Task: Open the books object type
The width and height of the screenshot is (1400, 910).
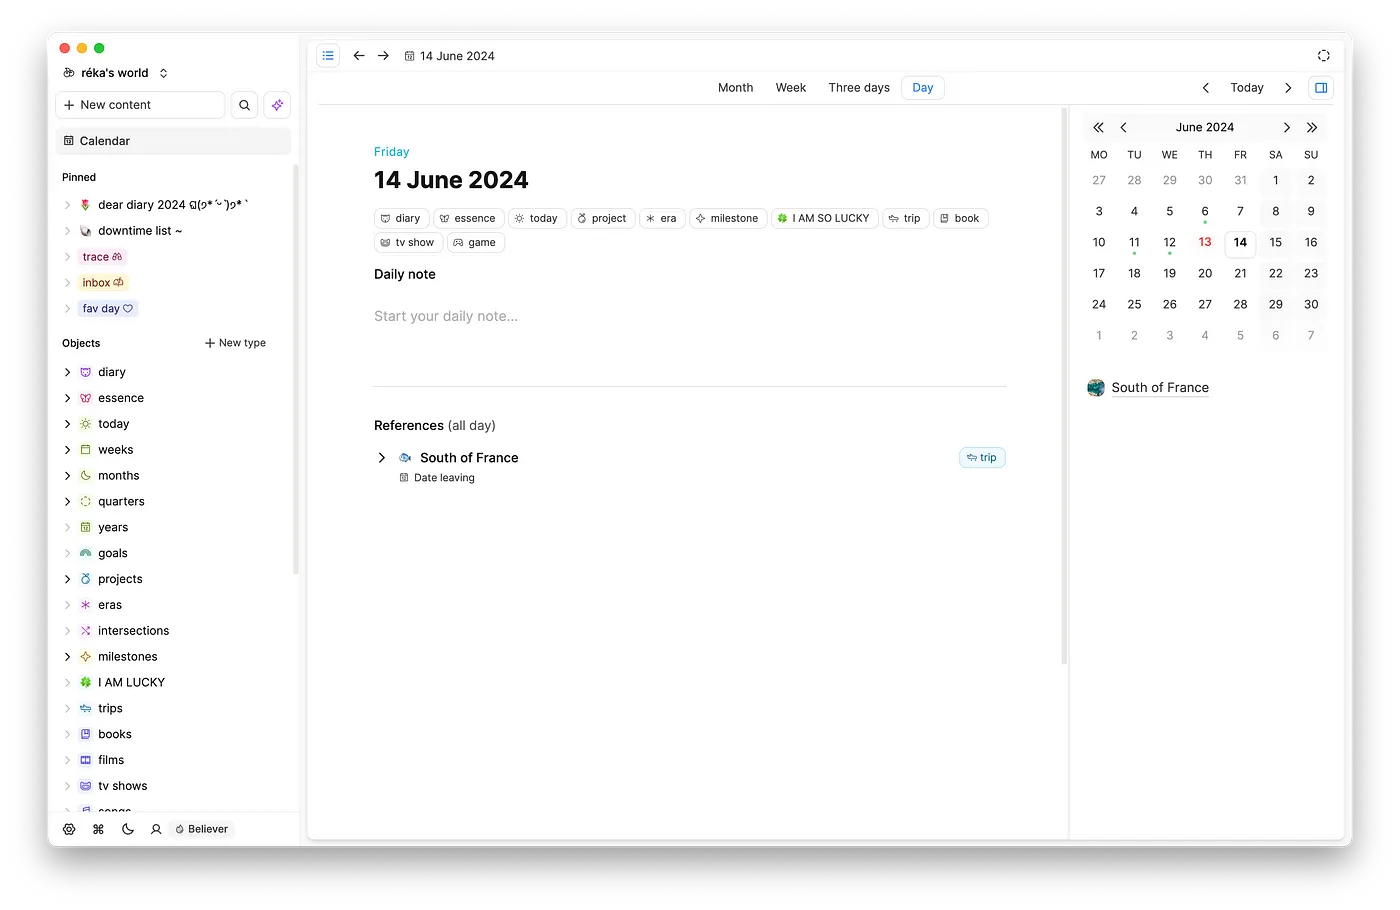Action: (x=114, y=734)
